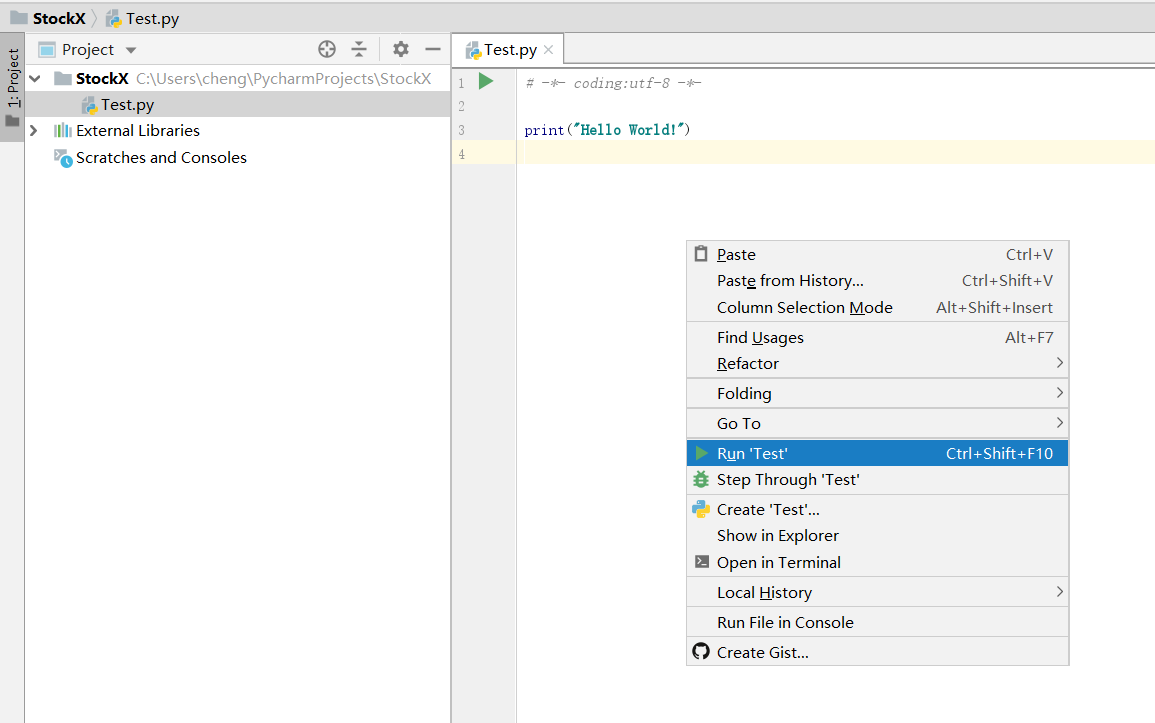Expand the External Libraries node
The image size is (1155, 723).
click(35, 130)
